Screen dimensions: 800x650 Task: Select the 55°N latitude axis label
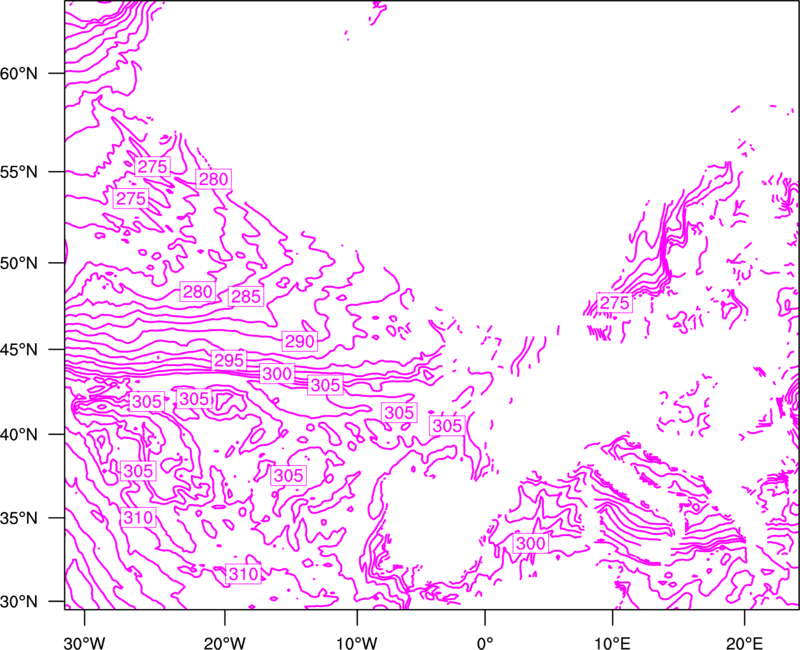point(19,172)
